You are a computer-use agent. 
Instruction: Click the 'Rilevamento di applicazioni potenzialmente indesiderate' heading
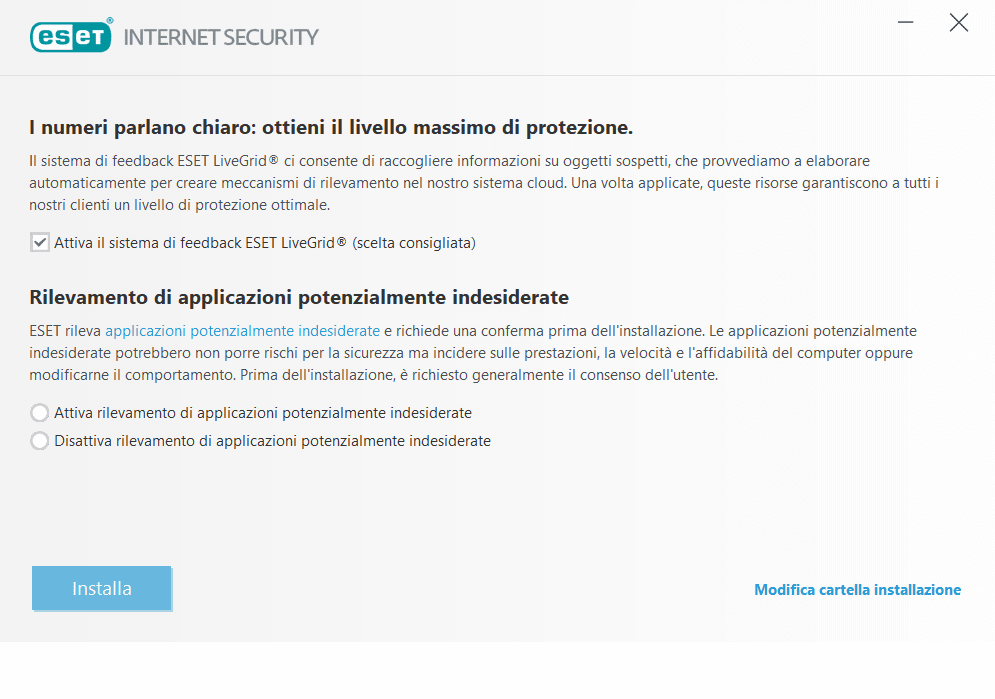tap(299, 297)
